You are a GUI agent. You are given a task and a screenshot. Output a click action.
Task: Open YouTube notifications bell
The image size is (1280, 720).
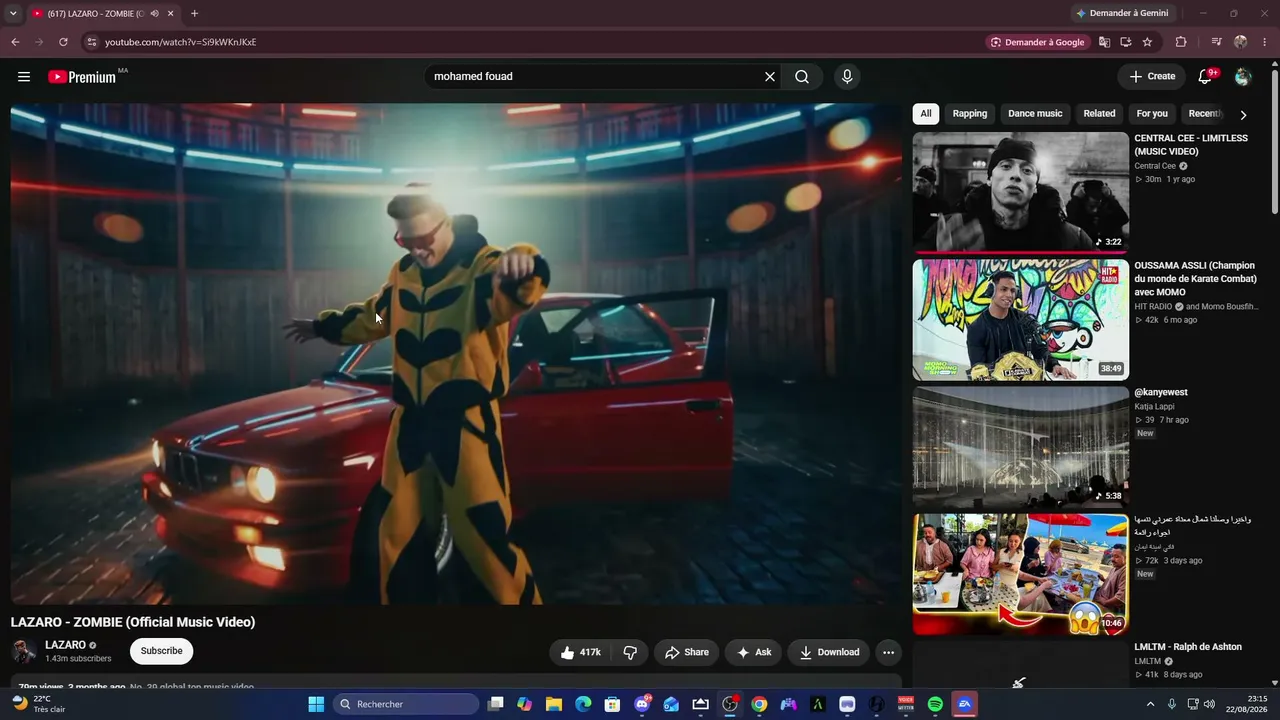[1205, 77]
